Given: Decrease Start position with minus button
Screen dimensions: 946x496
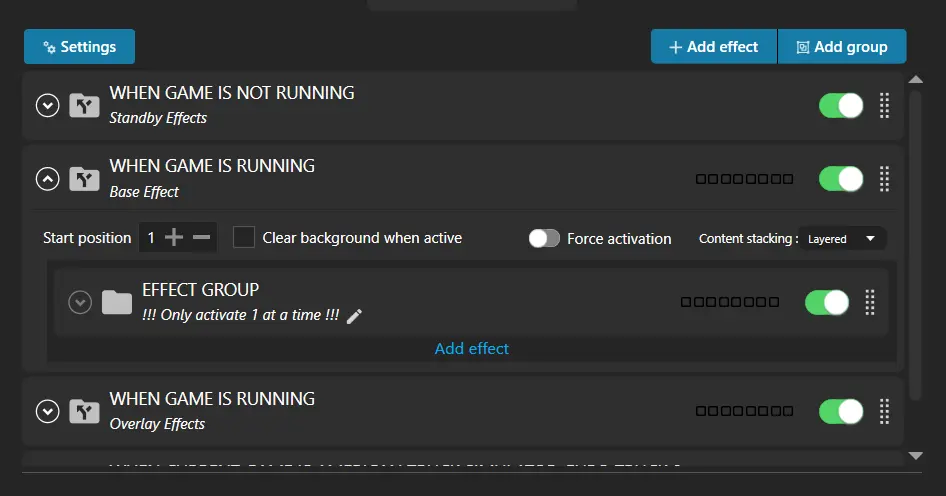Looking at the screenshot, I should pos(202,237).
